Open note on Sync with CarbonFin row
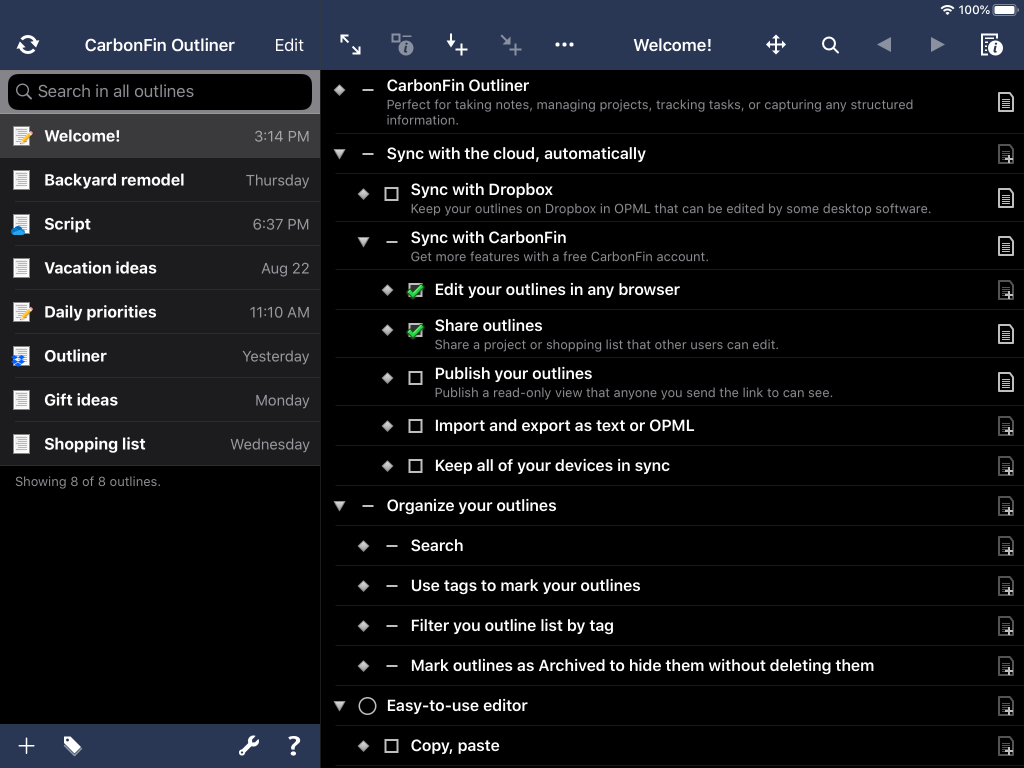The image size is (1024, 768). coord(1006,246)
